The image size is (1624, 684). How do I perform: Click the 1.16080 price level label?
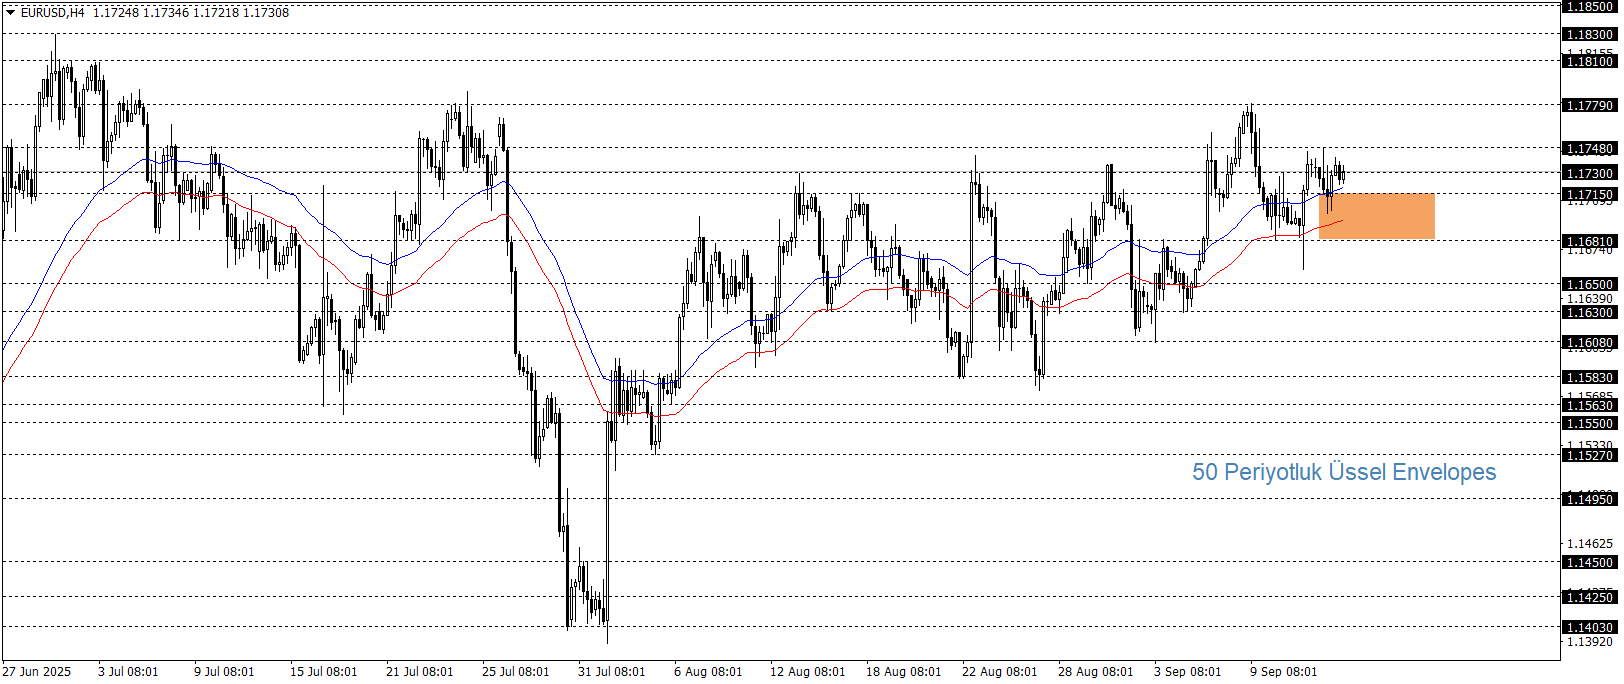(x=1590, y=342)
